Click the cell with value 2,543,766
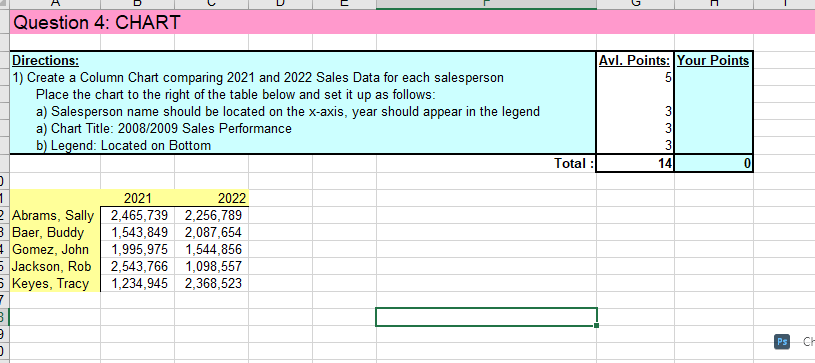Screen dimensions: 815x363 pos(137,266)
